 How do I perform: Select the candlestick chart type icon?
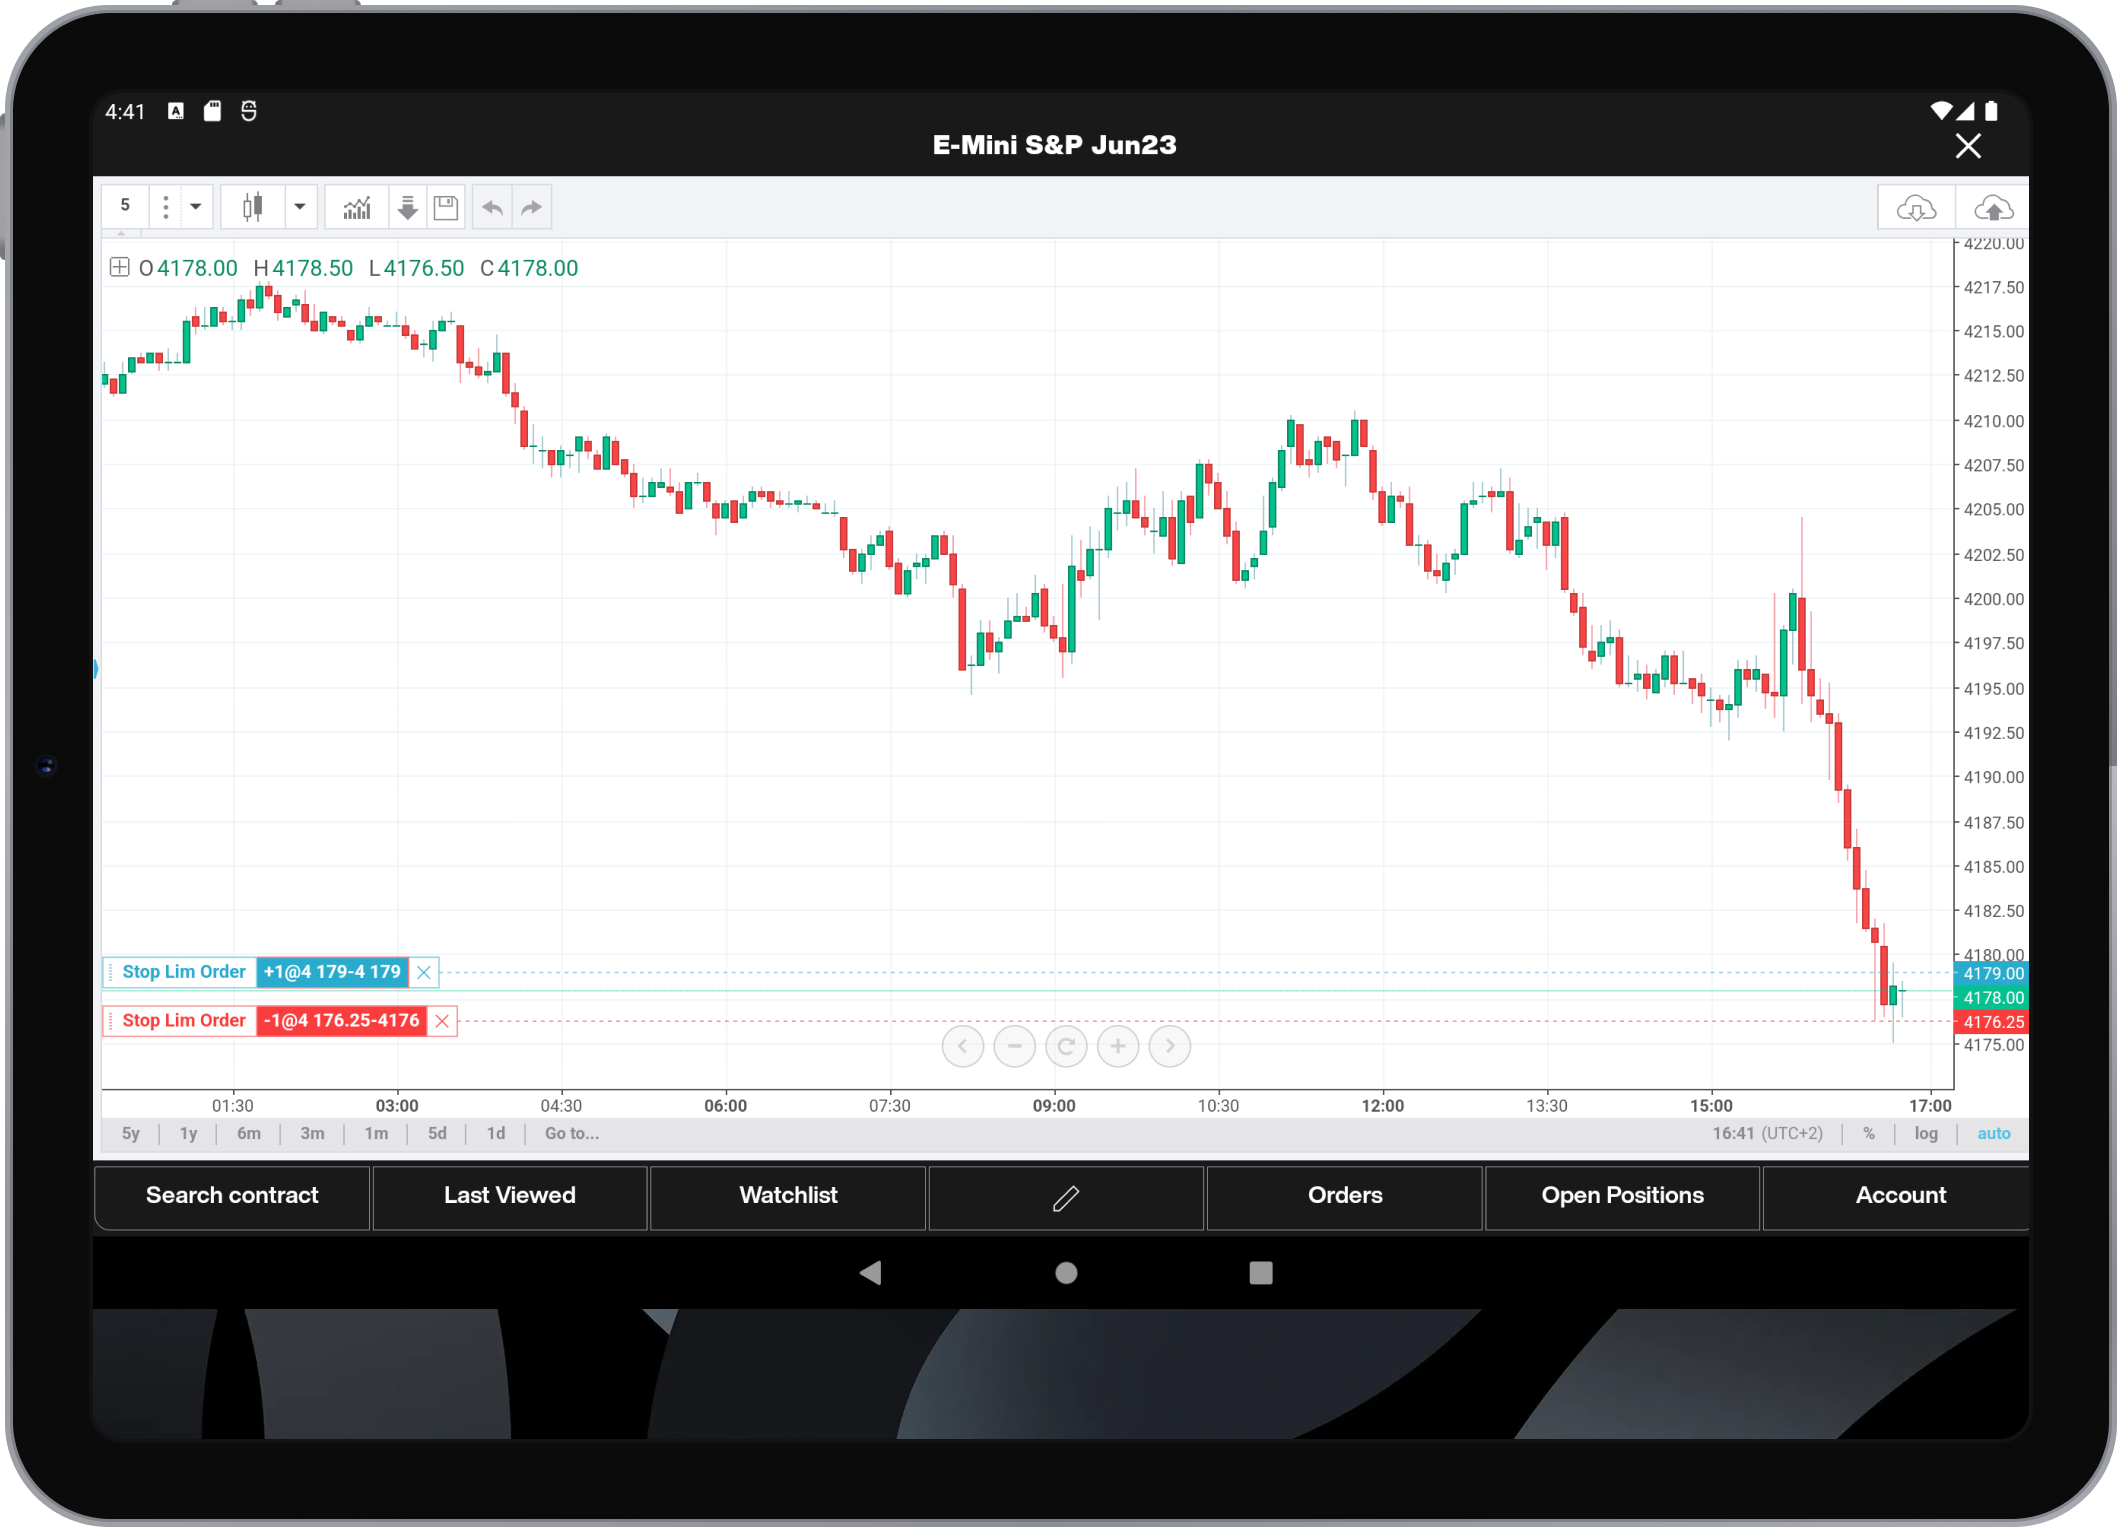tap(253, 206)
